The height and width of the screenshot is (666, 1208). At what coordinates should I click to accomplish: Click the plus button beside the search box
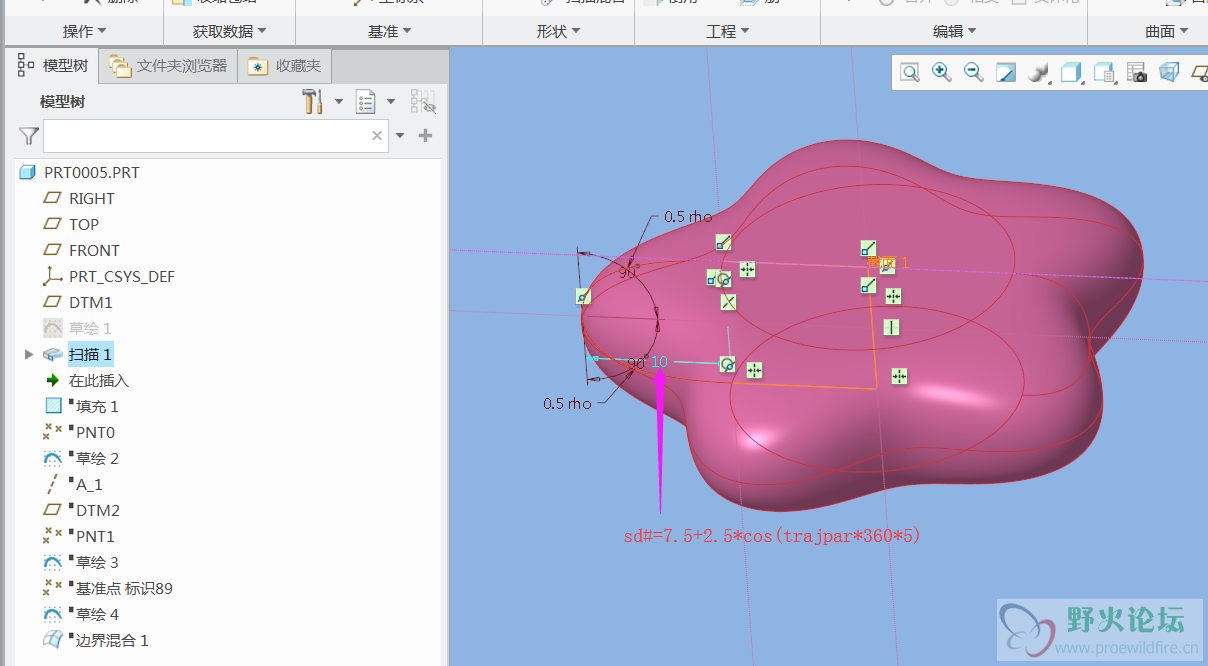[x=425, y=136]
